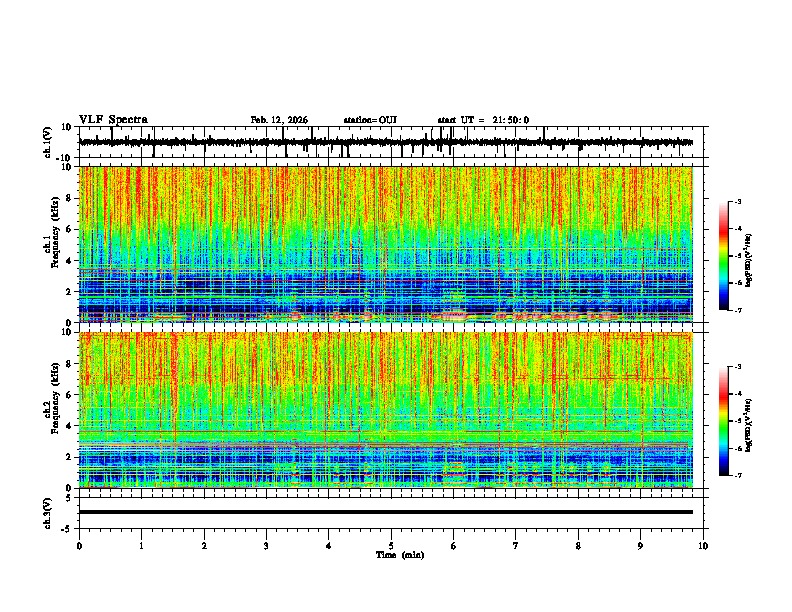Click the "-7" label on ch.2 colorbar
This screenshot has width=792, height=612.
[737, 475]
